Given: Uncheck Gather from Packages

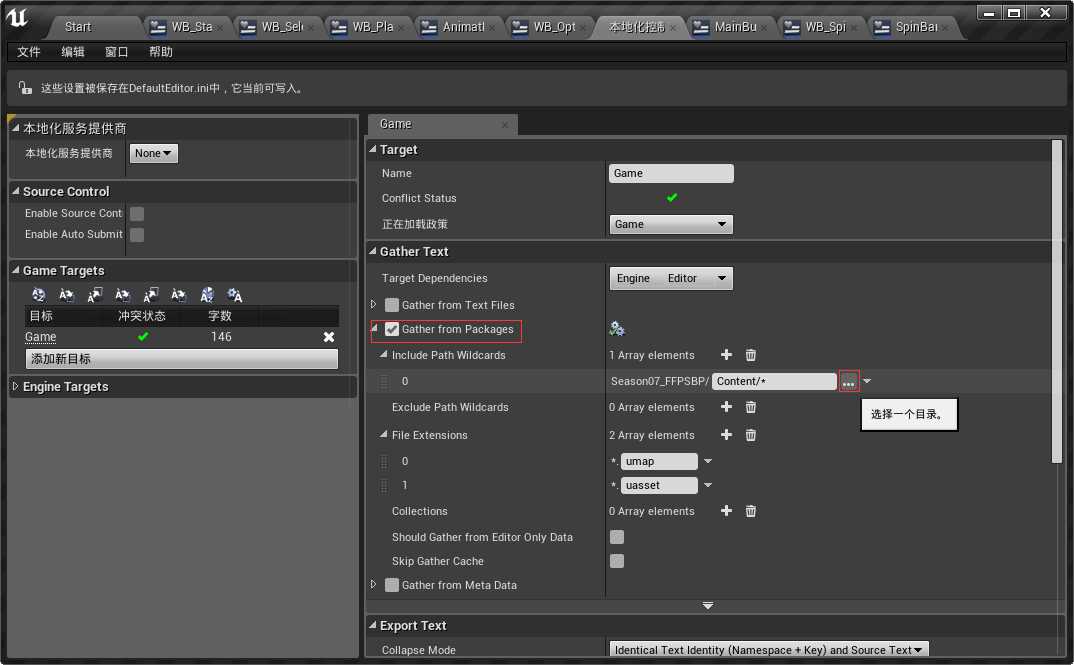Looking at the screenshot, I should 392,329.
